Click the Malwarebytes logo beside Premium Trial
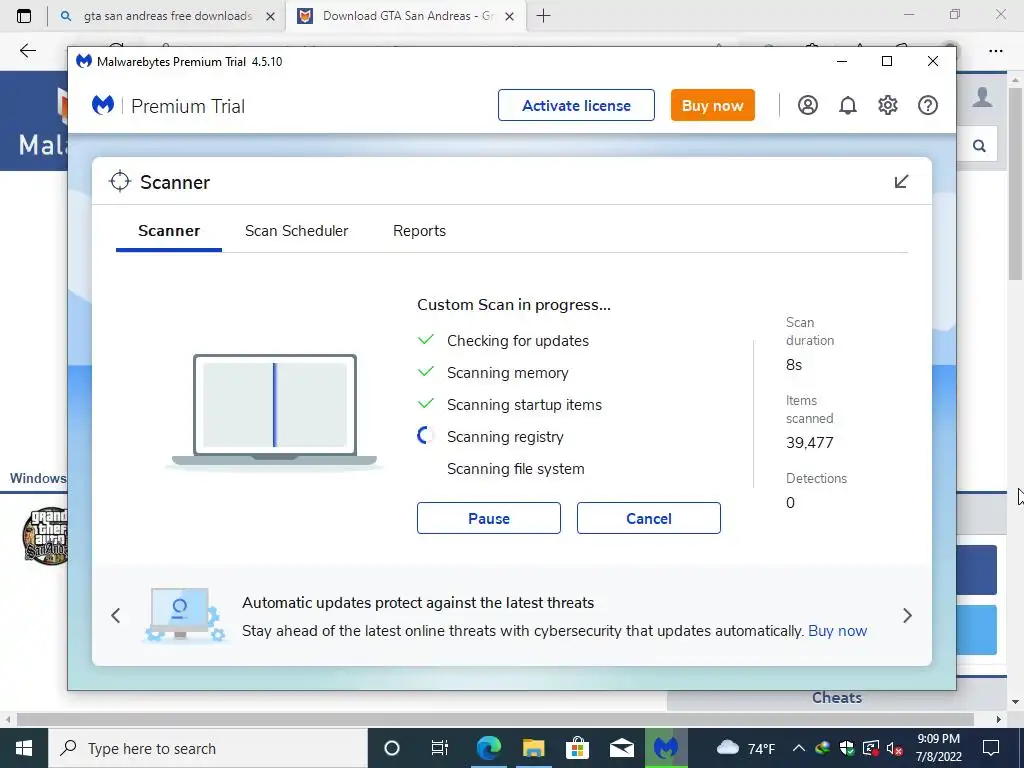 103,105
